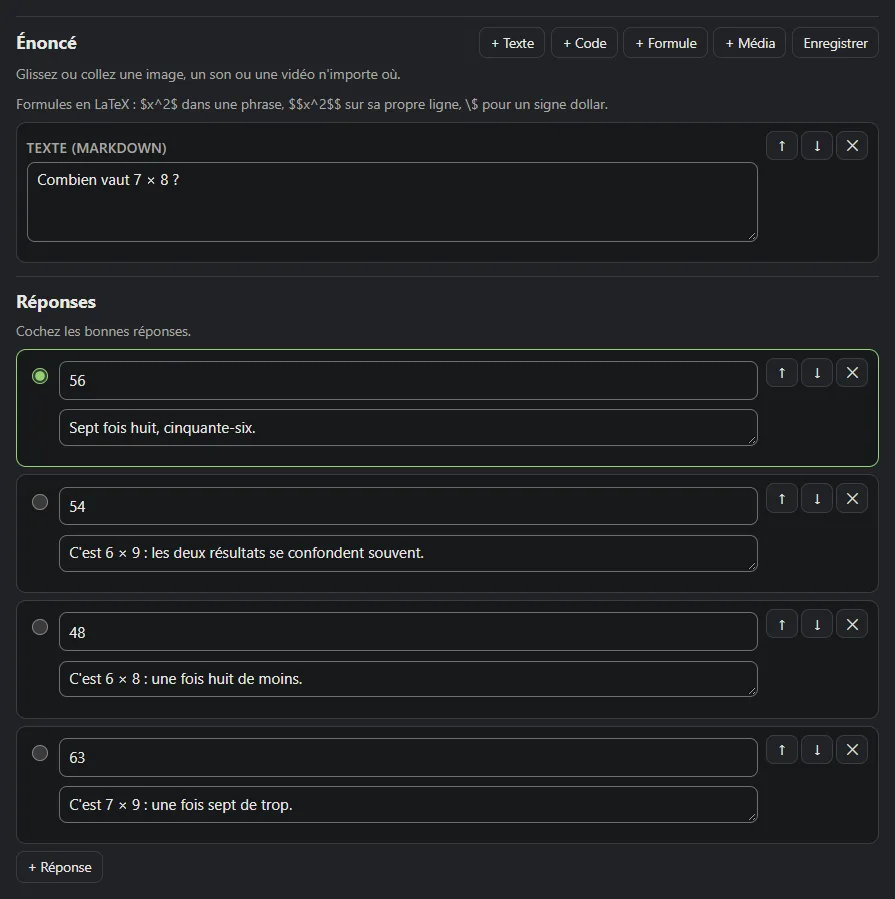Delete the Texte (Markdown) block
This screenshot has width=895, height=899.
852,146
